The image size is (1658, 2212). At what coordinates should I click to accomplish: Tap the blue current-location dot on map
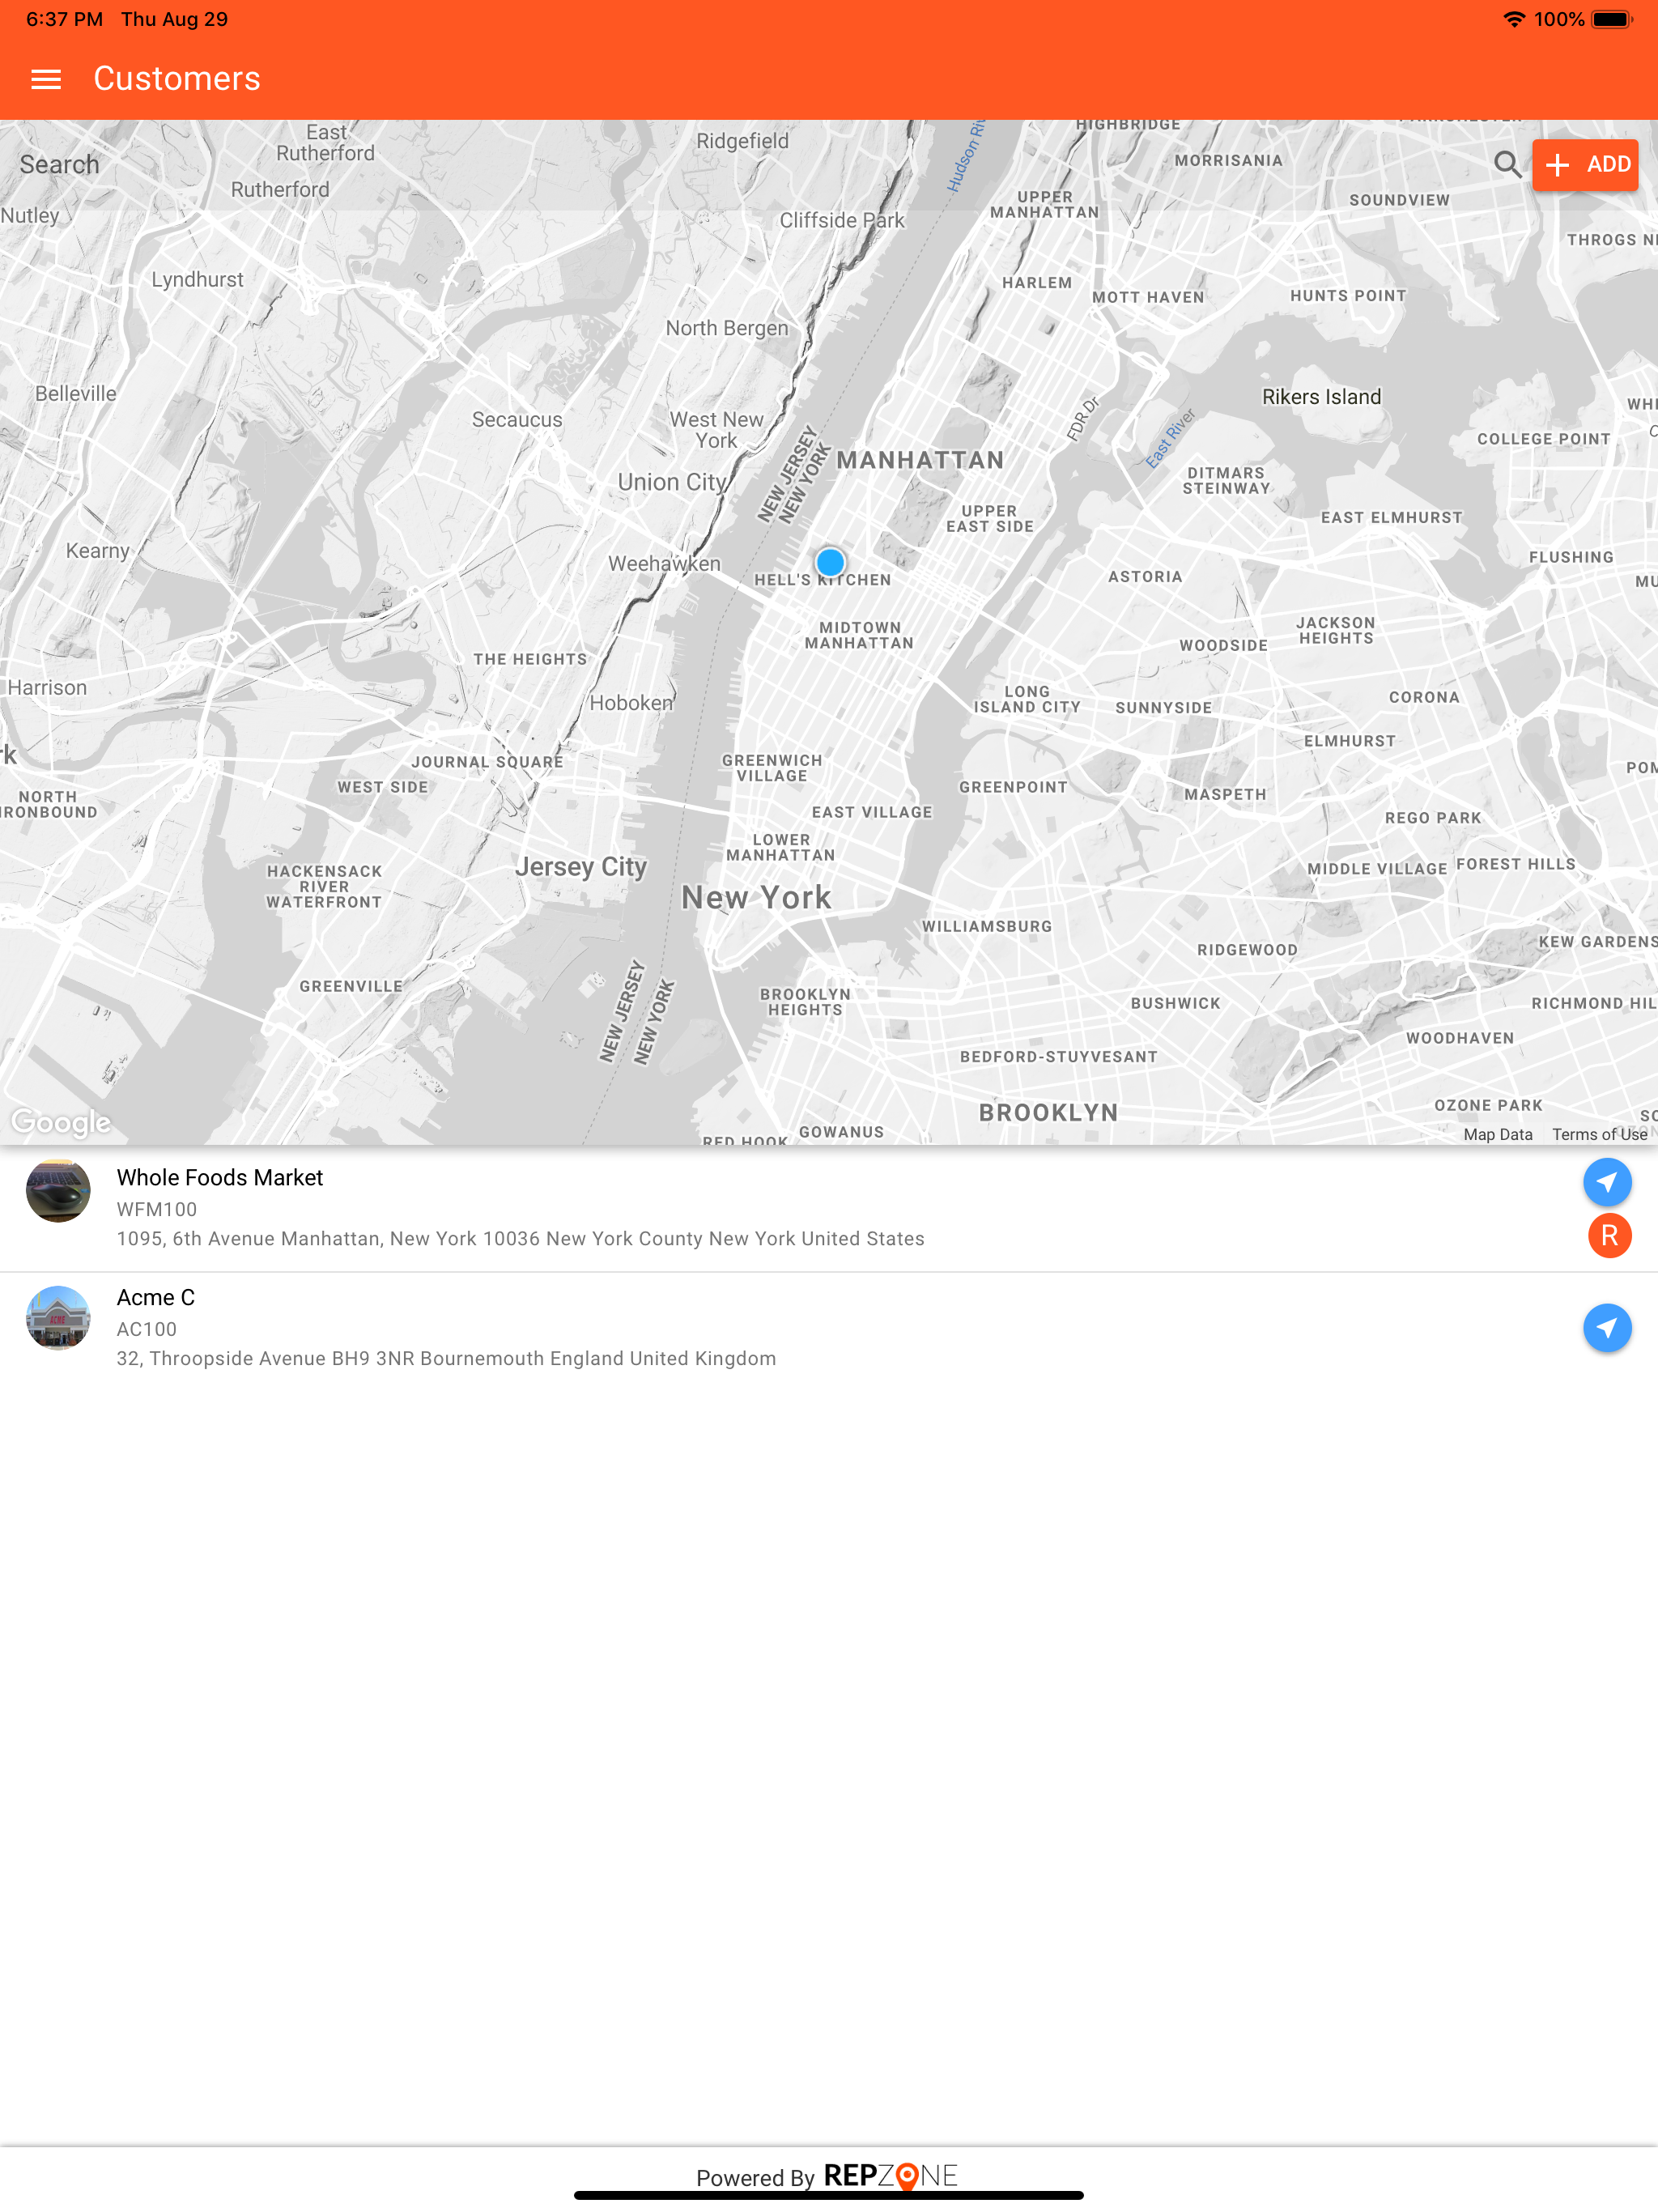pos(830,563)
